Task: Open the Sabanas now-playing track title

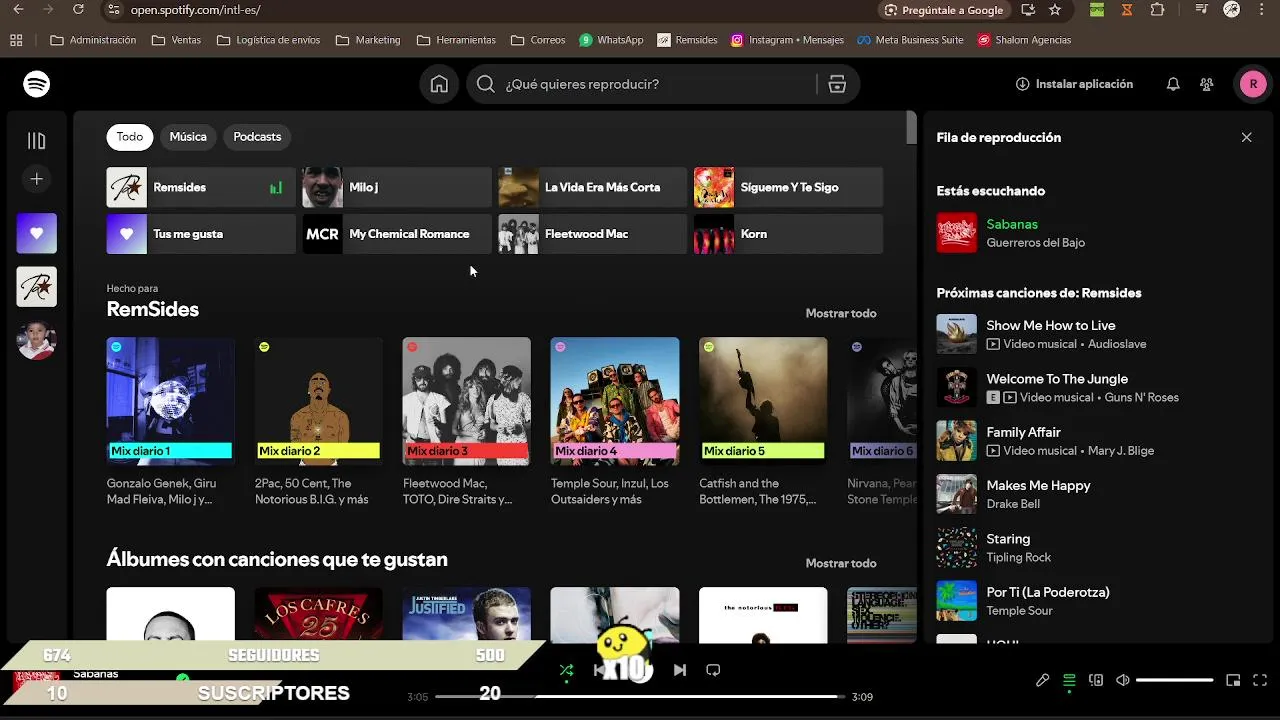Action: point(1012,224)
